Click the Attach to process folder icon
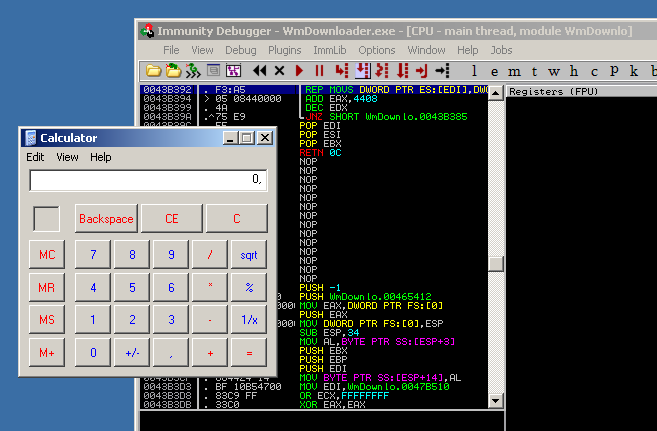 [x=173, y=71]
